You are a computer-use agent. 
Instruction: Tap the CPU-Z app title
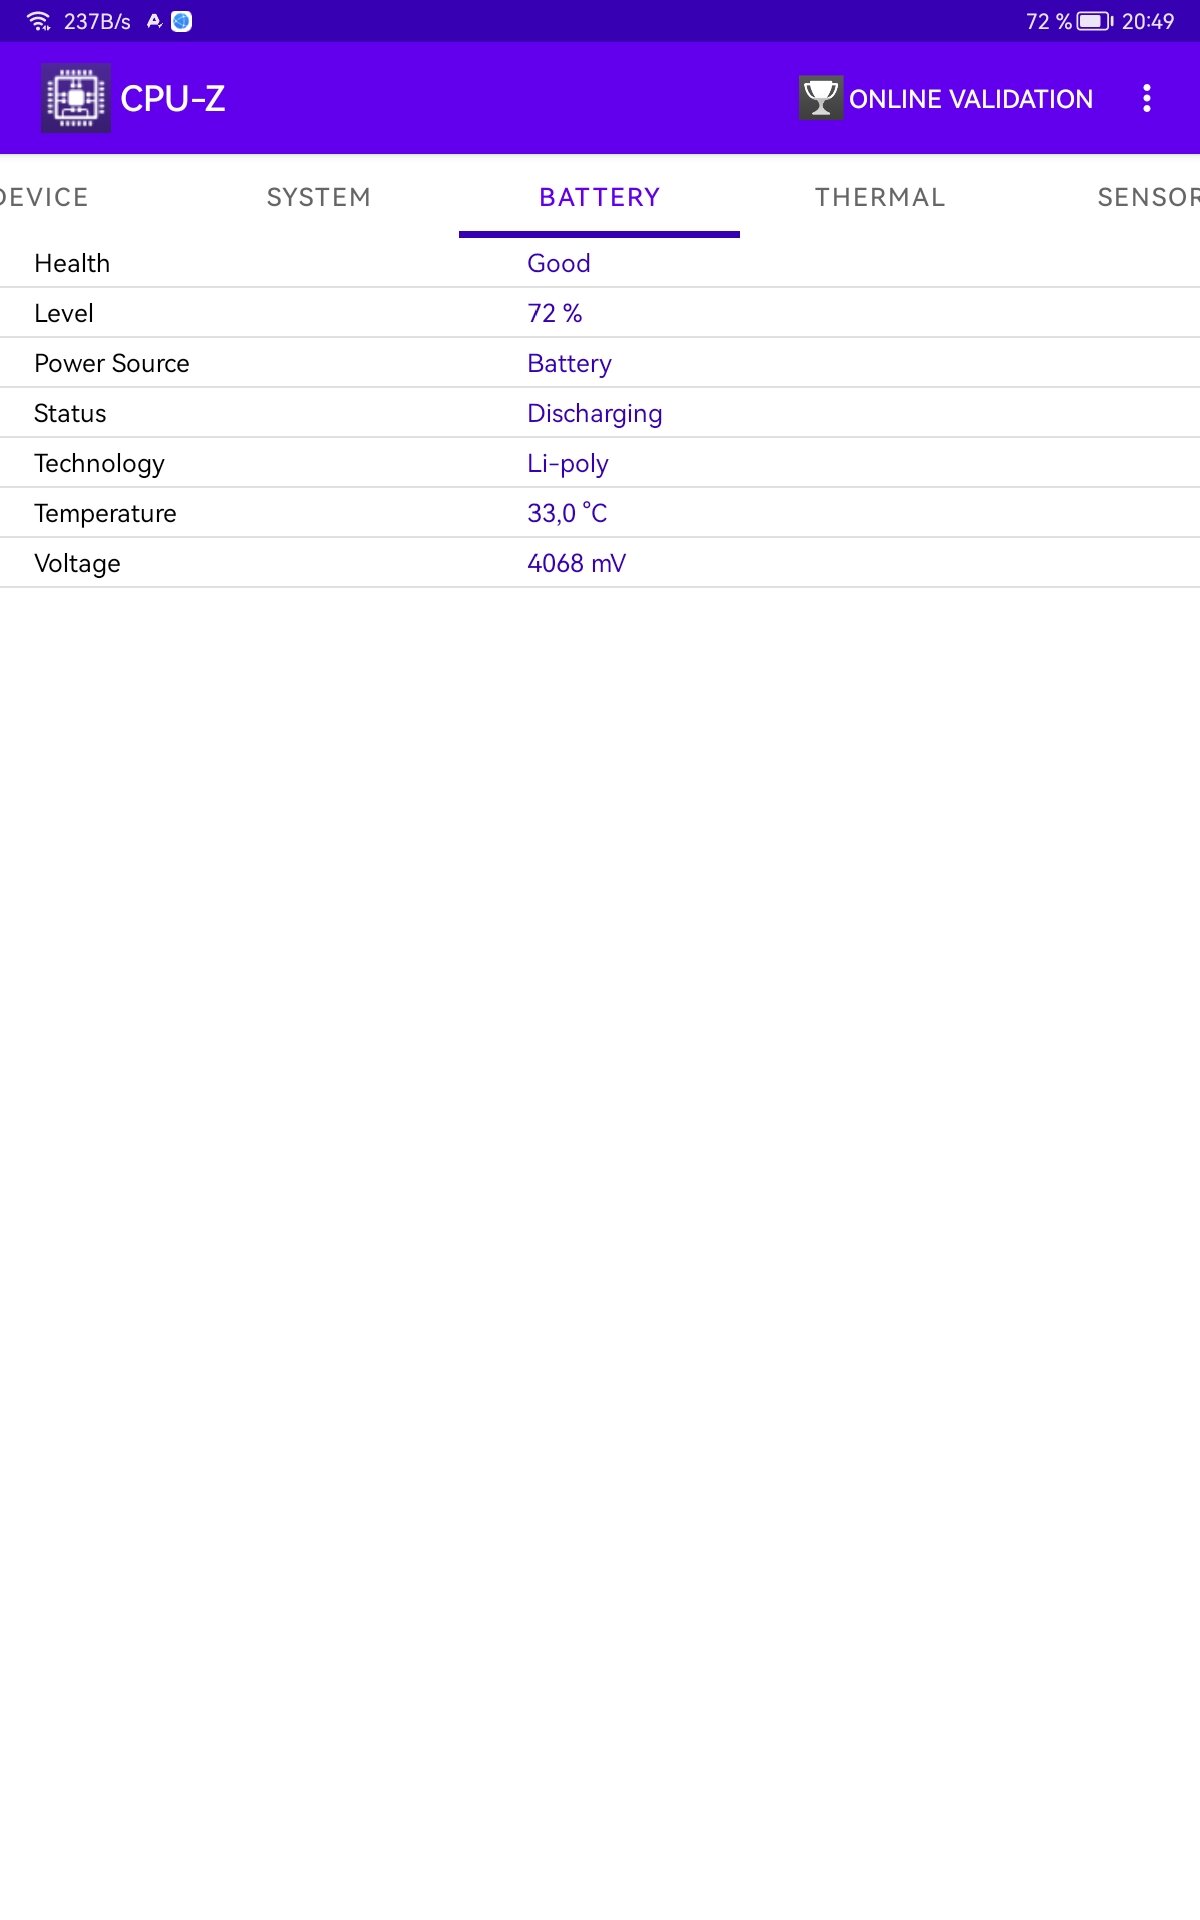pos(173,98)
